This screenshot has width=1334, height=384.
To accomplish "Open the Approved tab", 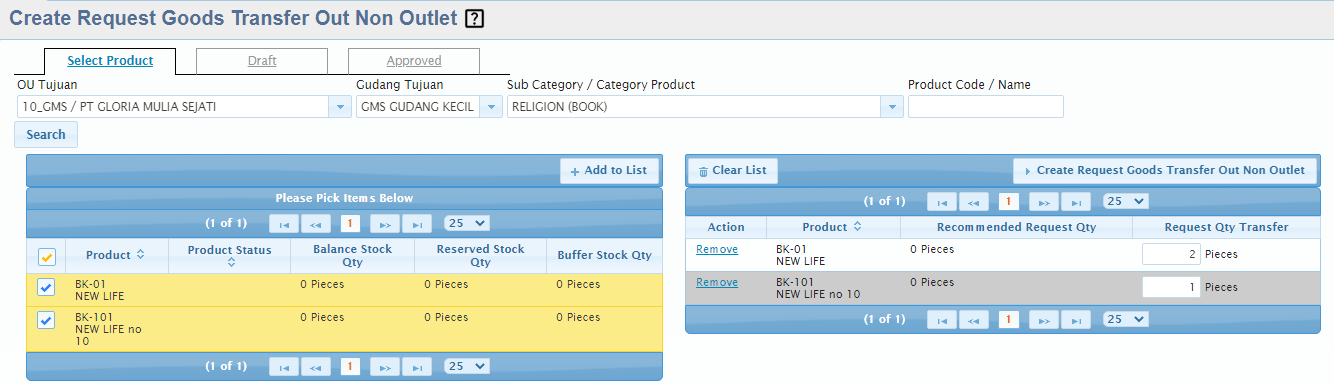I will point(414,61).
